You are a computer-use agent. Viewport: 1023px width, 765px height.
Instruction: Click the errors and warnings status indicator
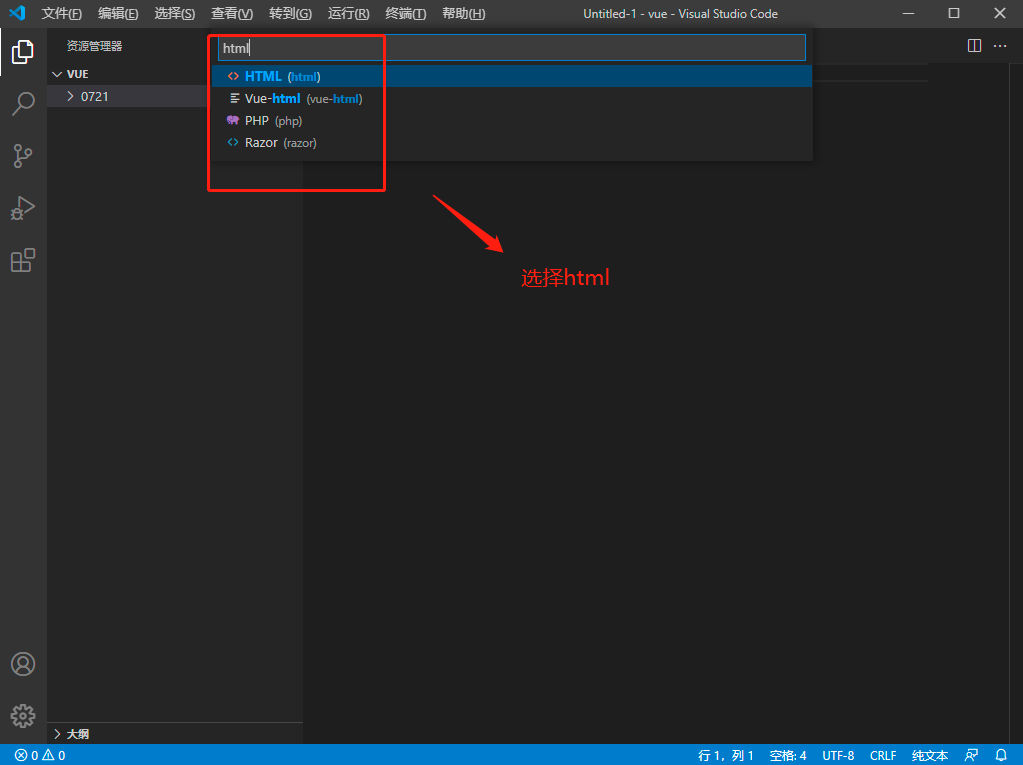pos(40,755)
